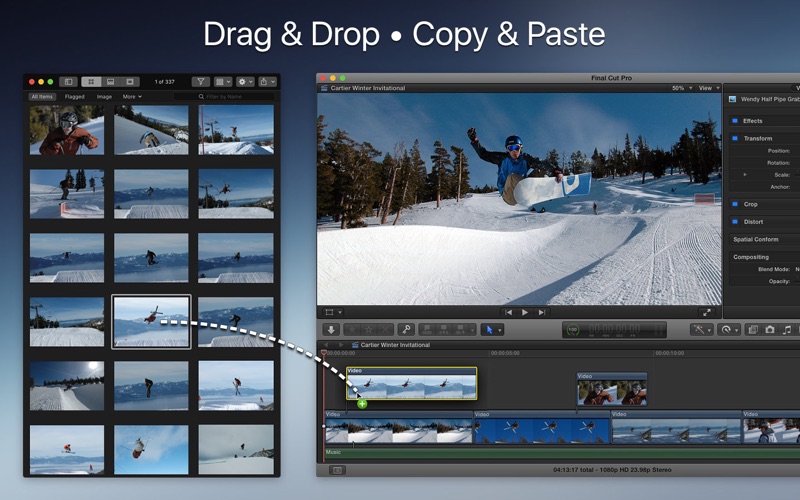Toggle the sidebar panel icon in browser
This screenshot has width=800, height=500.
click(x=68, y=81)
